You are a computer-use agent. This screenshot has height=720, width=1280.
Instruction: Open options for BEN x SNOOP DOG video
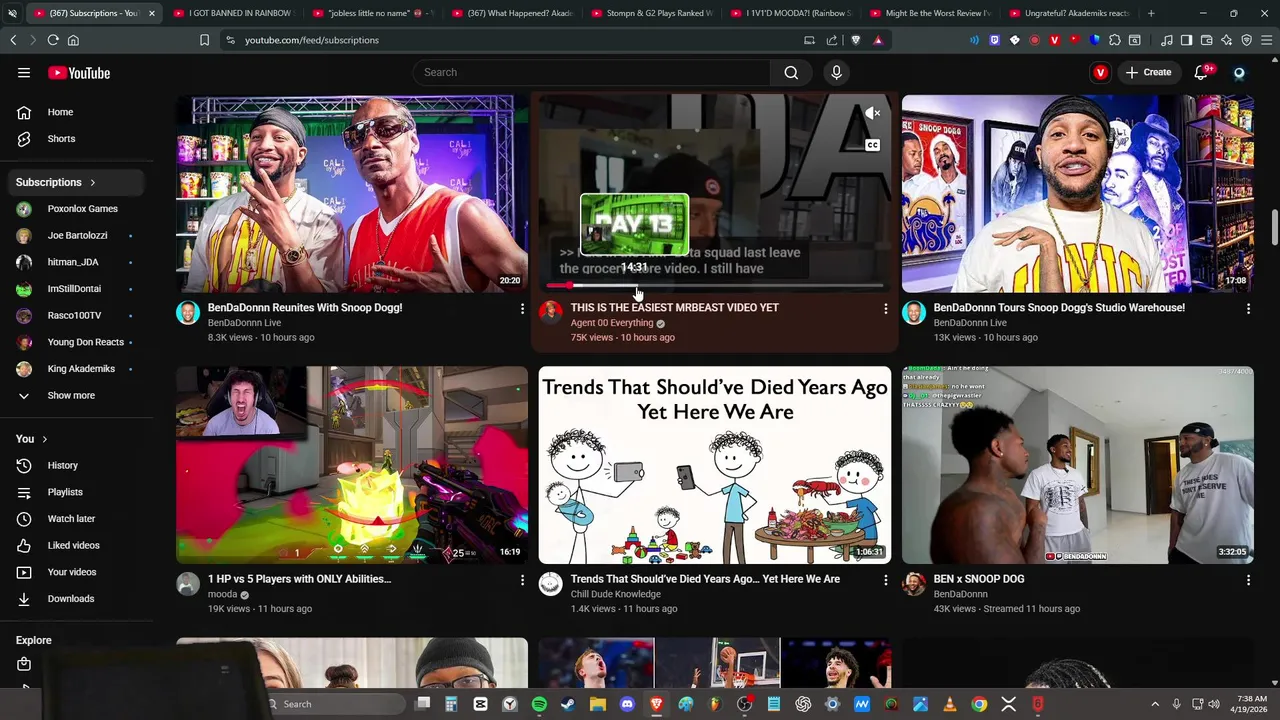coord(1248,580)
